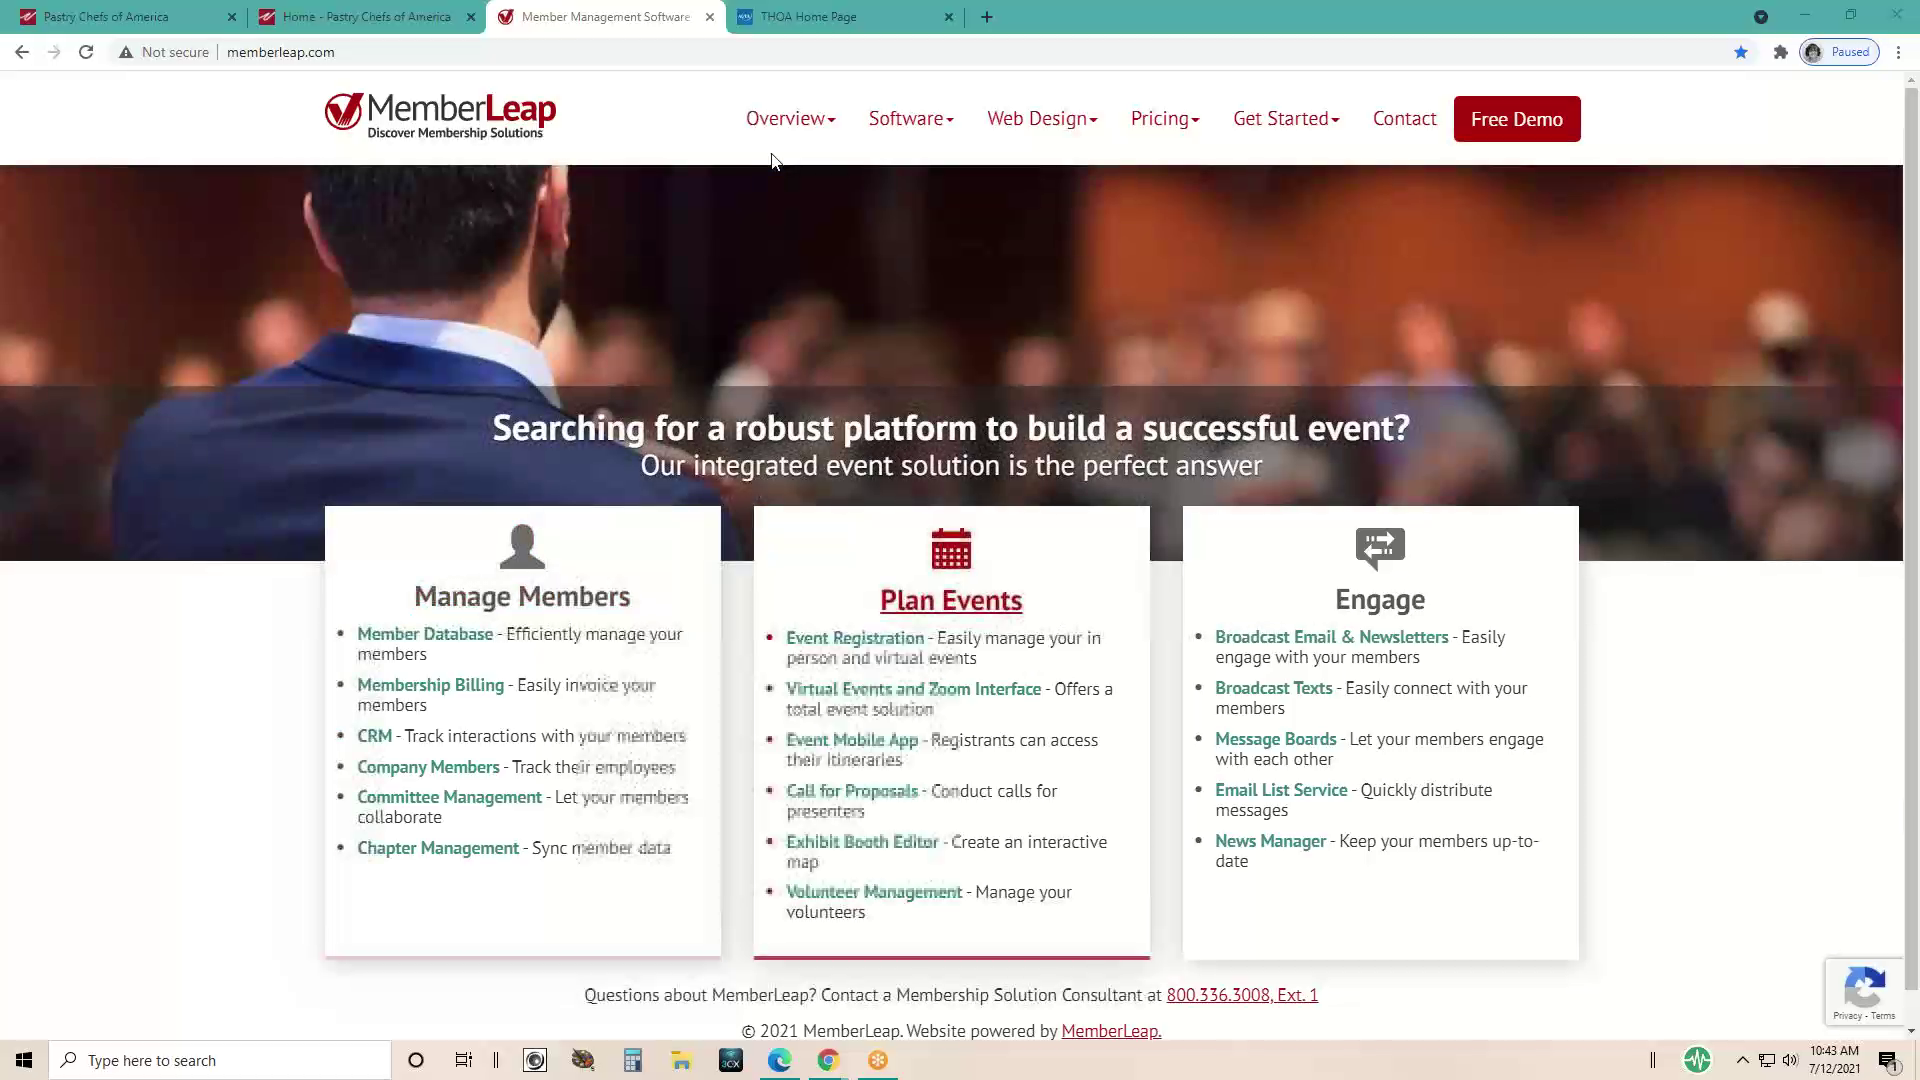Click the reCAPTCHA badge
Viewport: 1920px width, 1080px height.
coord(1864,991)
